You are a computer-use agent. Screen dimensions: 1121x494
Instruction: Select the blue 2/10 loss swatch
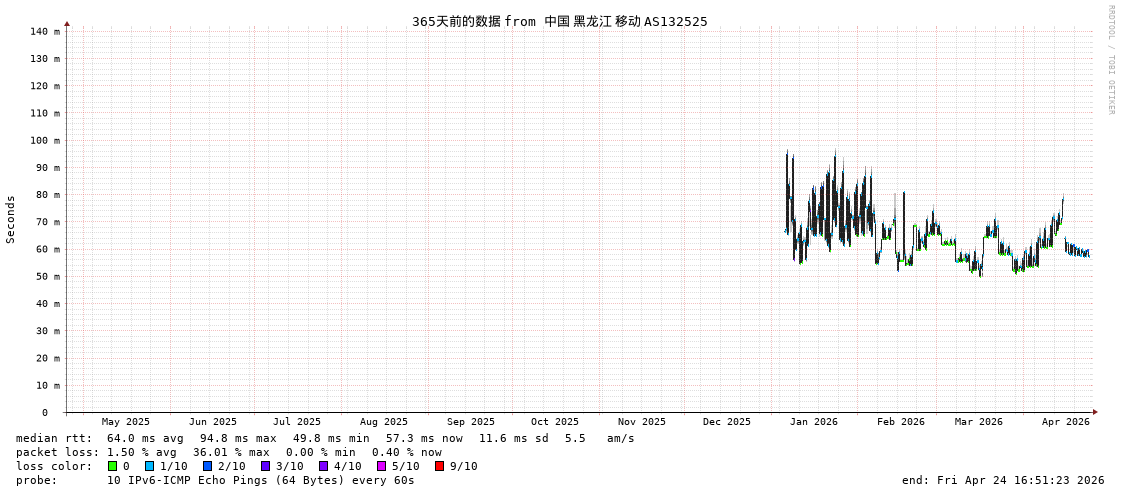pyautogui.click(x=207, y=466)
